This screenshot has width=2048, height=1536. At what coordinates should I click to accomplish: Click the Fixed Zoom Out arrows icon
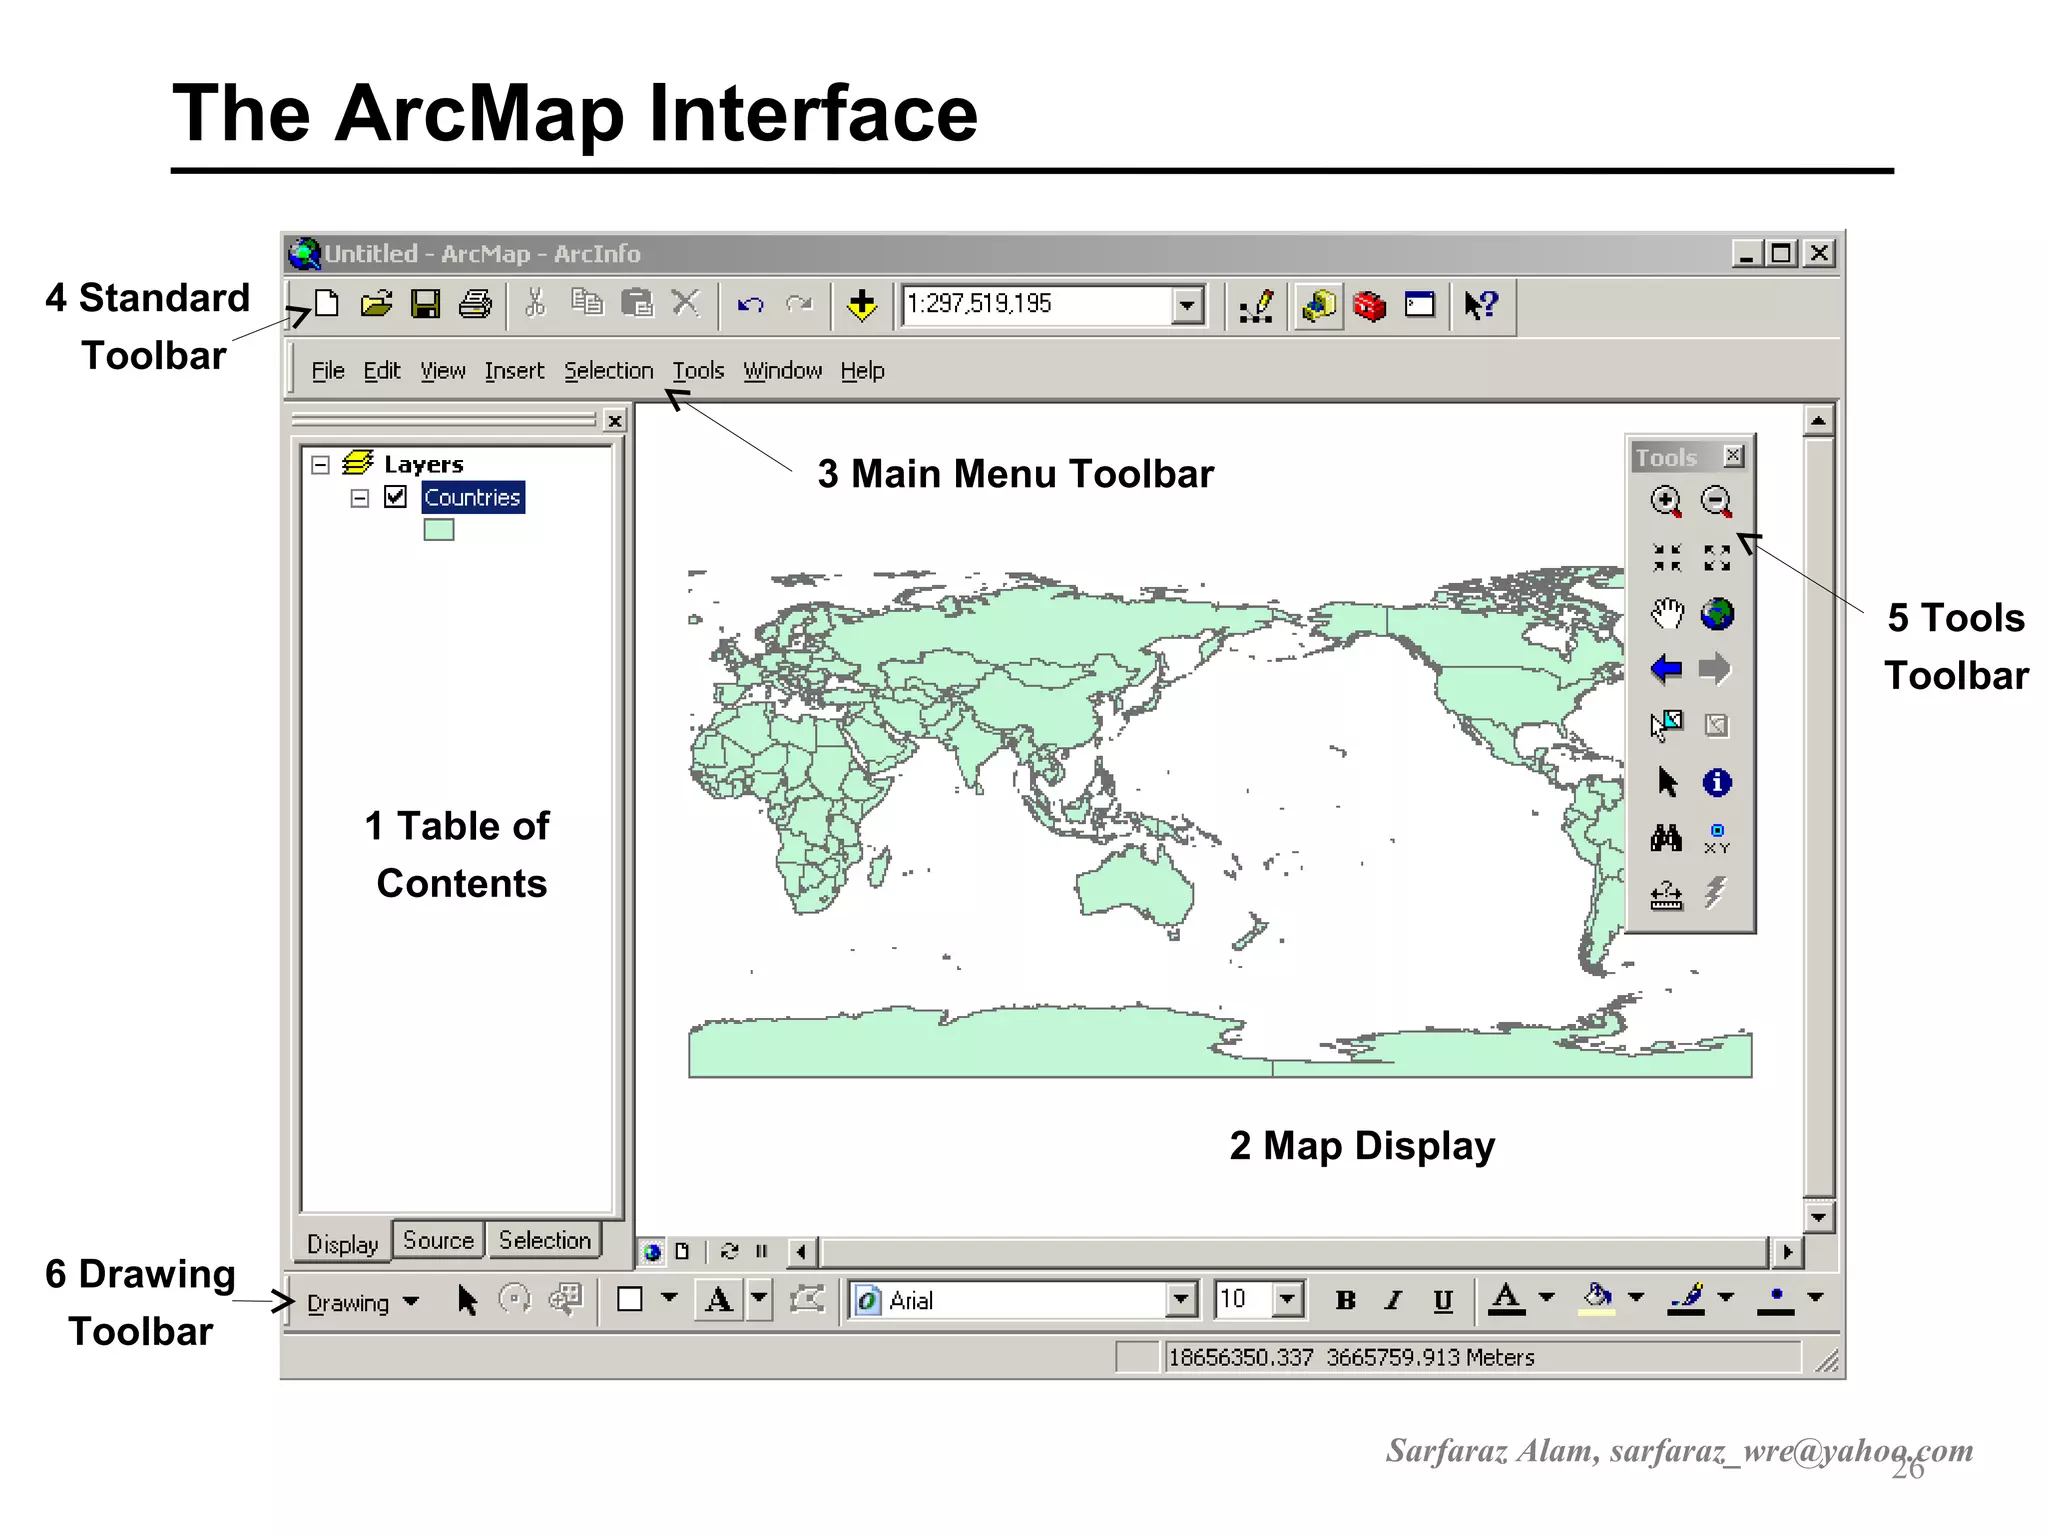point(1717,558)
